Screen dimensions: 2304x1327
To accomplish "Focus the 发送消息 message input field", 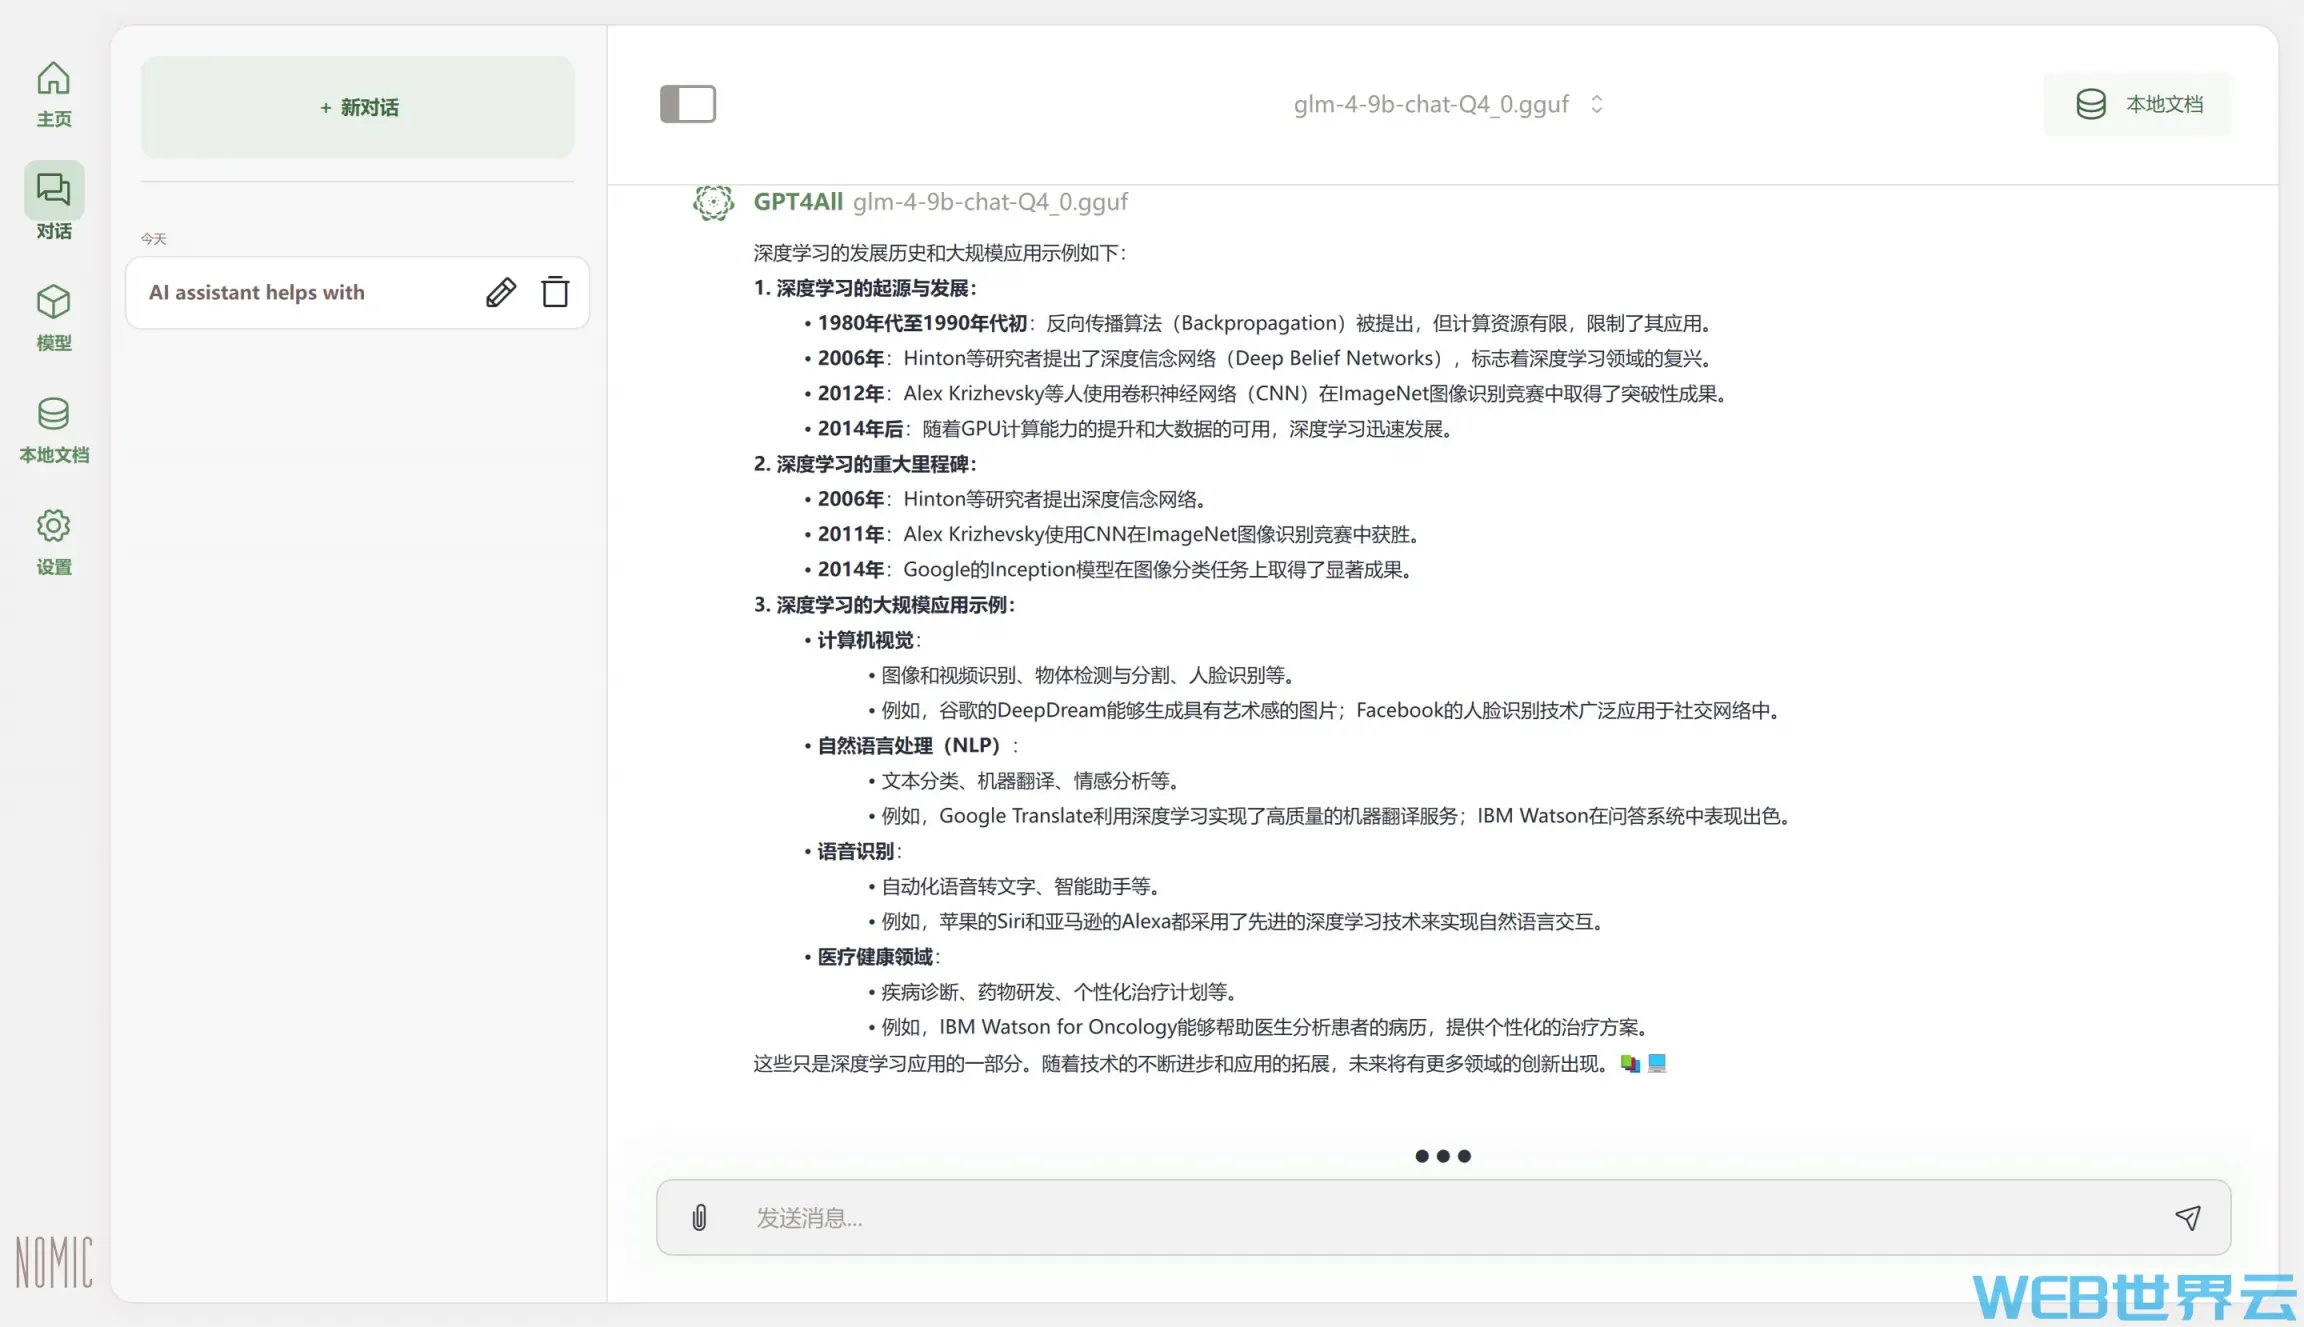I will [x=1443, y=1217].
